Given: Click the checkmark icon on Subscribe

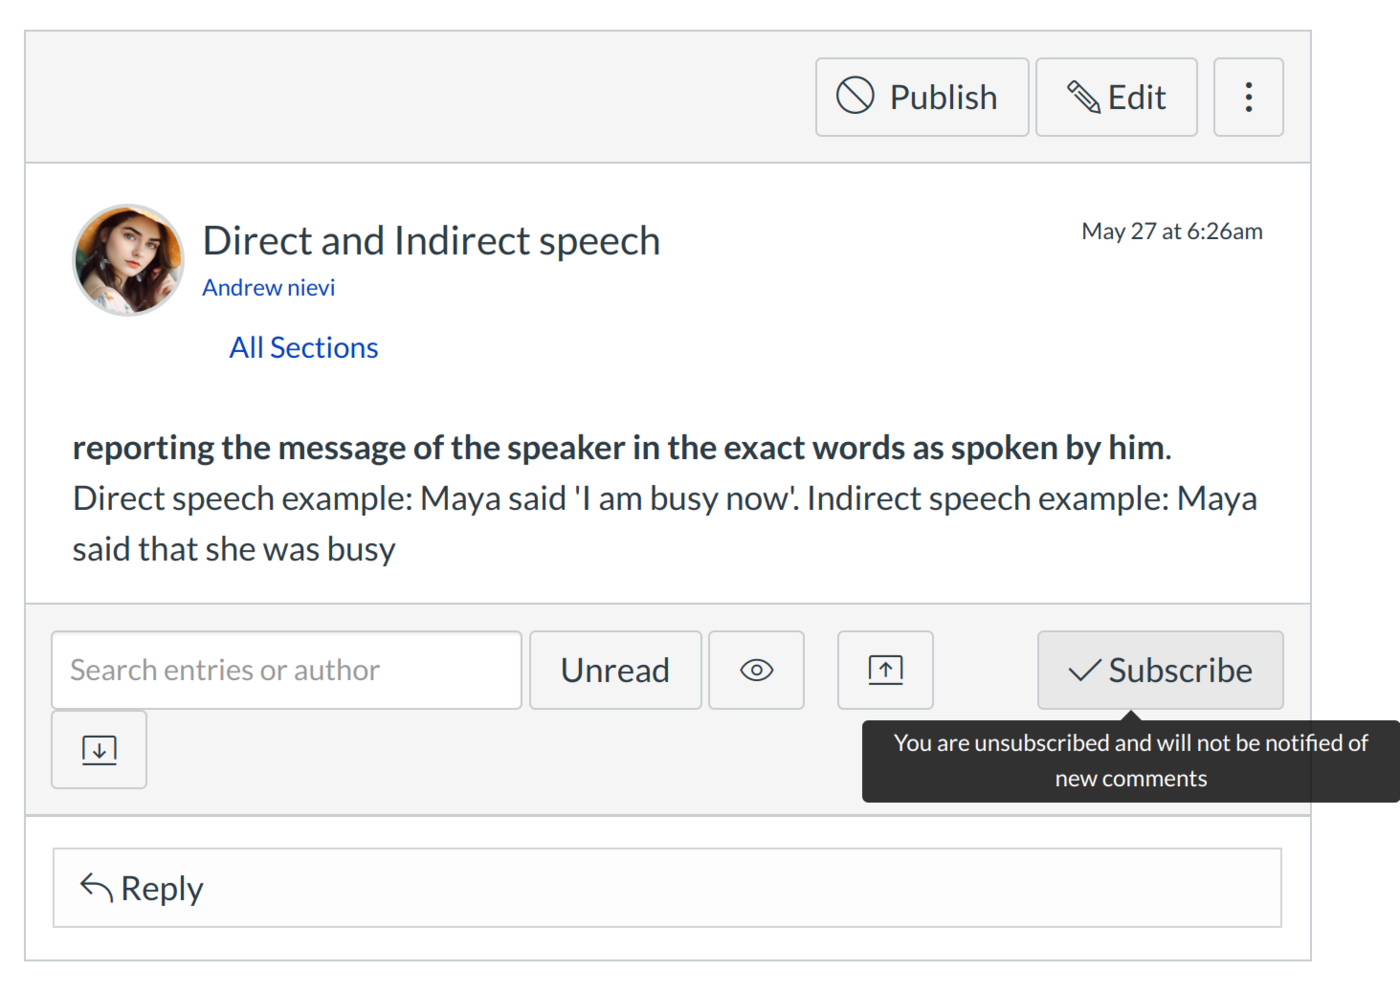Looking at the screenshot, I should pyautogui.click(x=1084, y=670).
